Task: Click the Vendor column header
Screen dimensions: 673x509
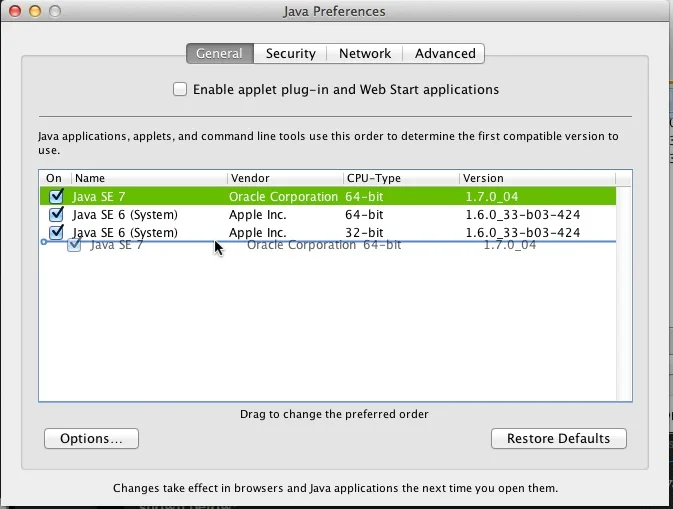Action: (x=285, y=178)
